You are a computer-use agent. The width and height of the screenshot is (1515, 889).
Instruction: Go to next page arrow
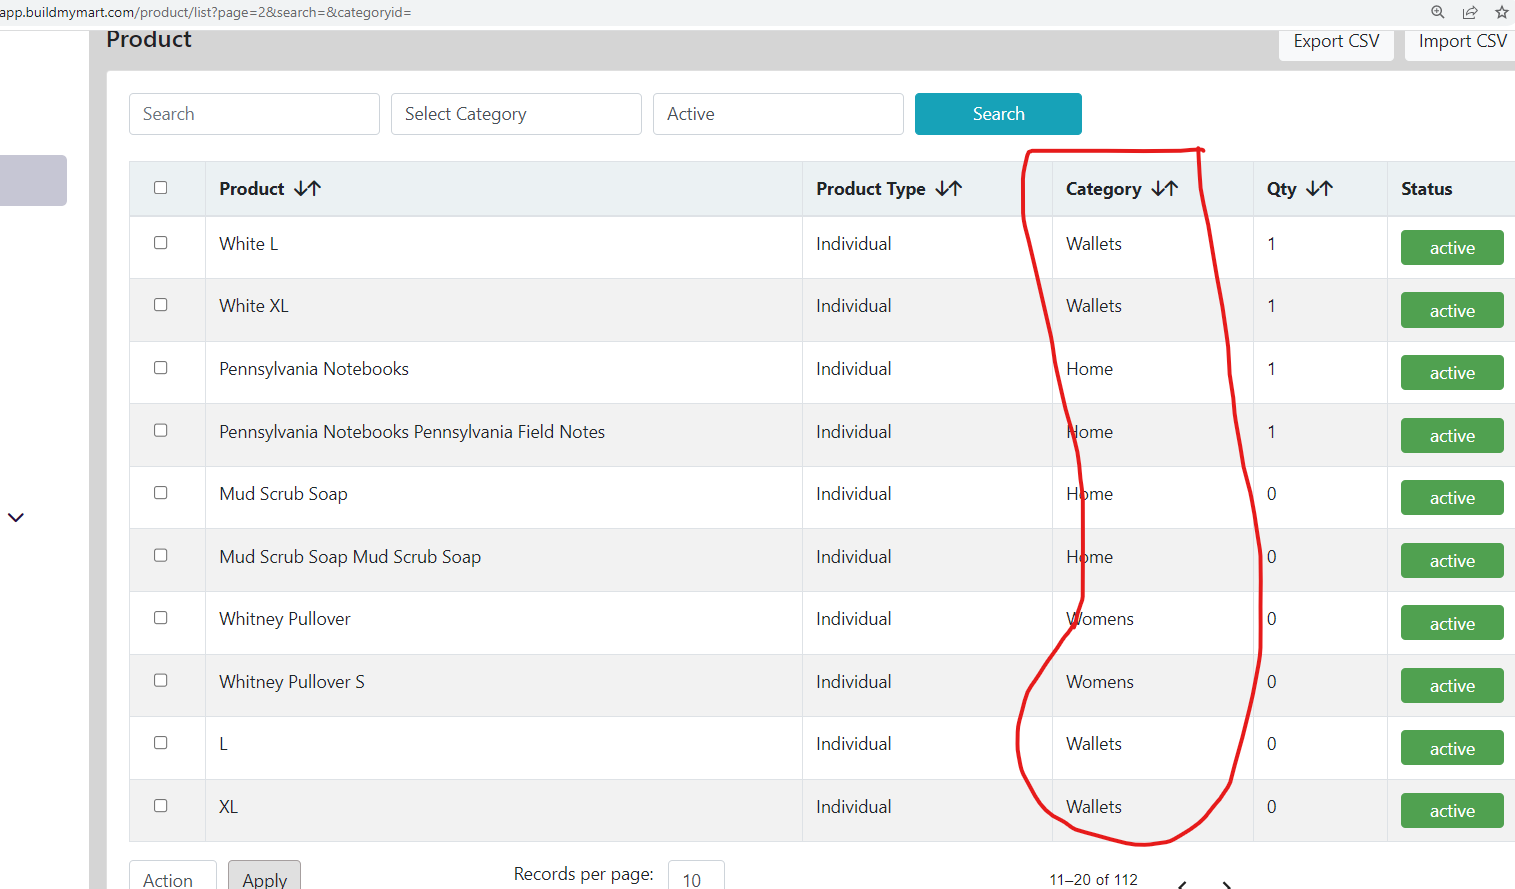1226,884
